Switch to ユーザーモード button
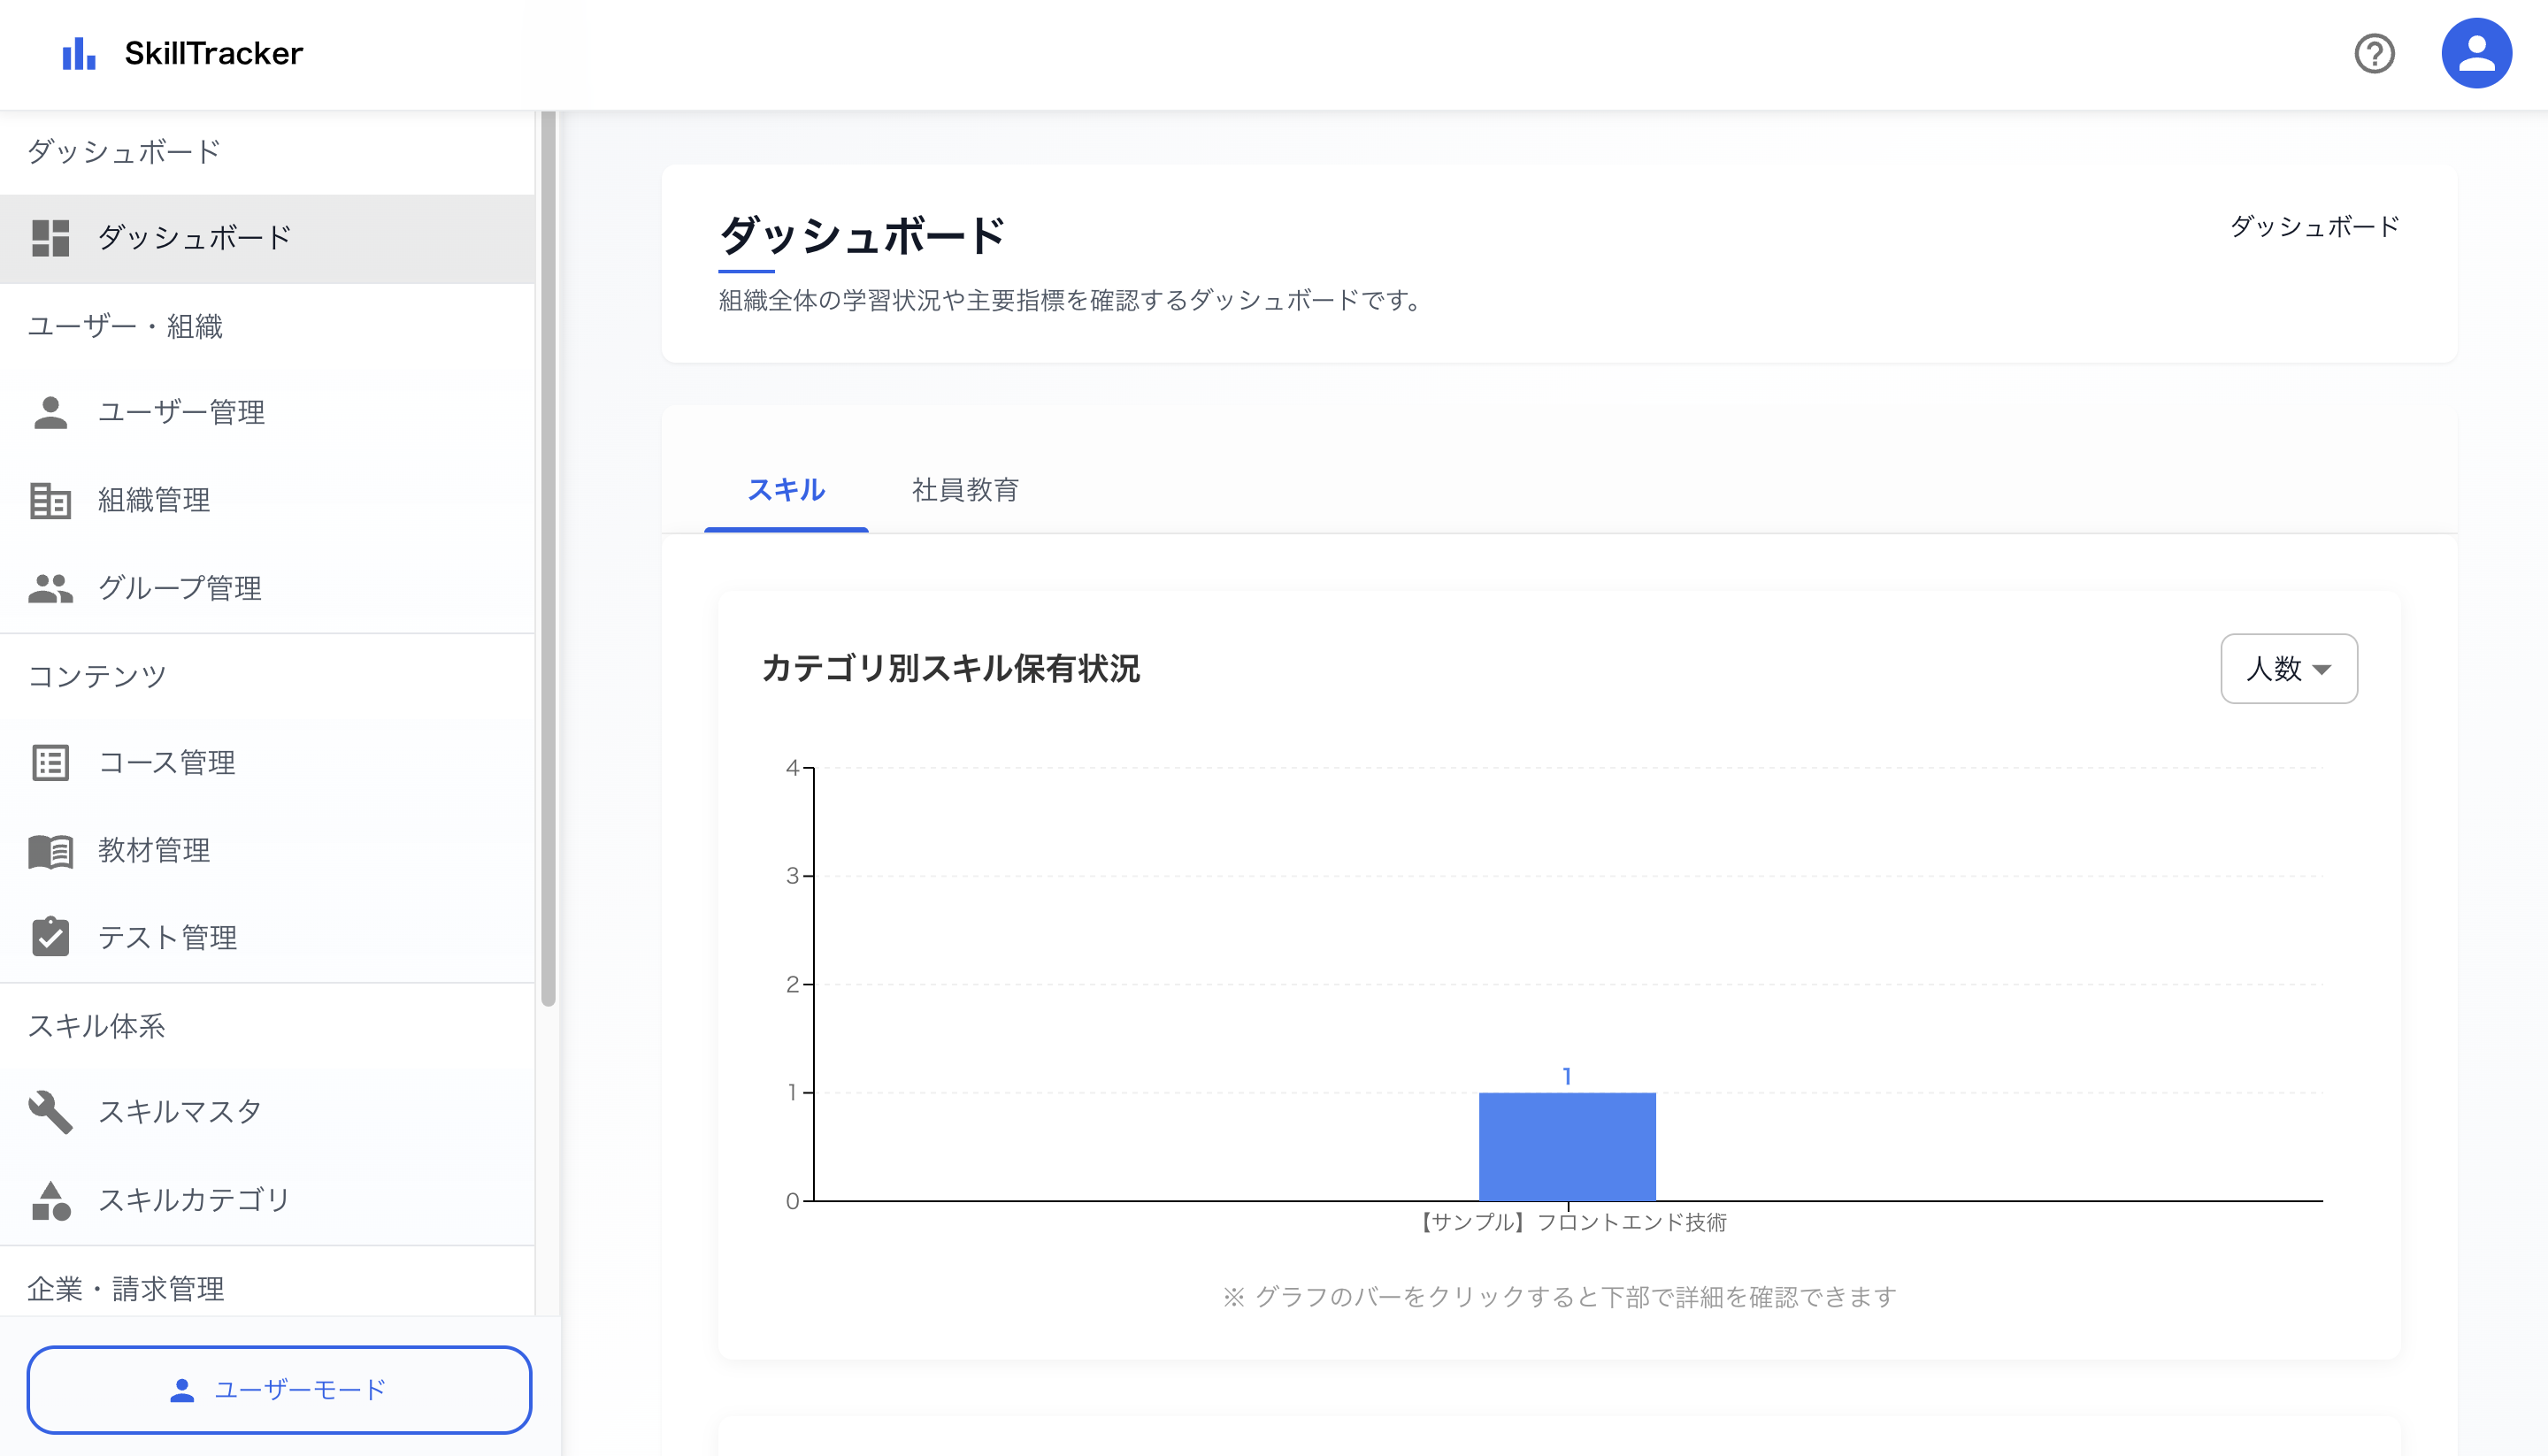Screen dimensions: 2548x1456 point(279,1389)
